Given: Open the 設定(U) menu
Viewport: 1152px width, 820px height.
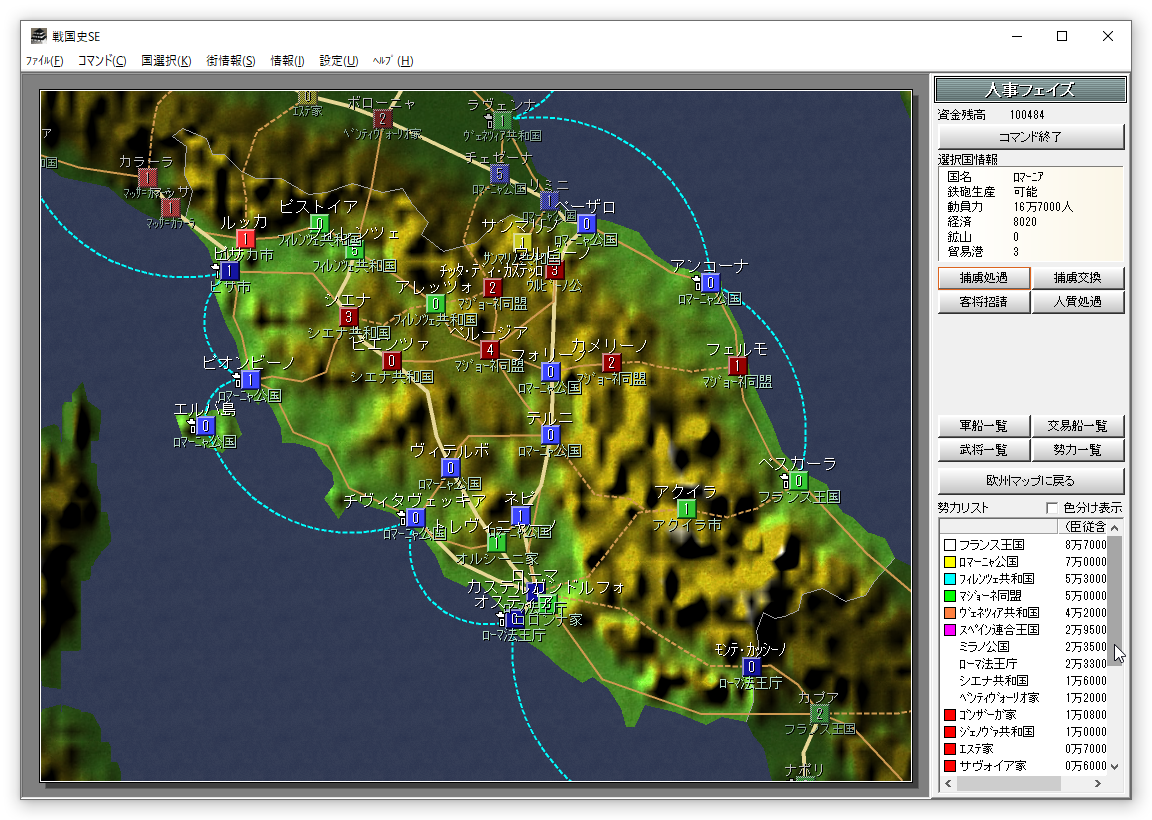Looking at the screenshot, I should [339, 61].
